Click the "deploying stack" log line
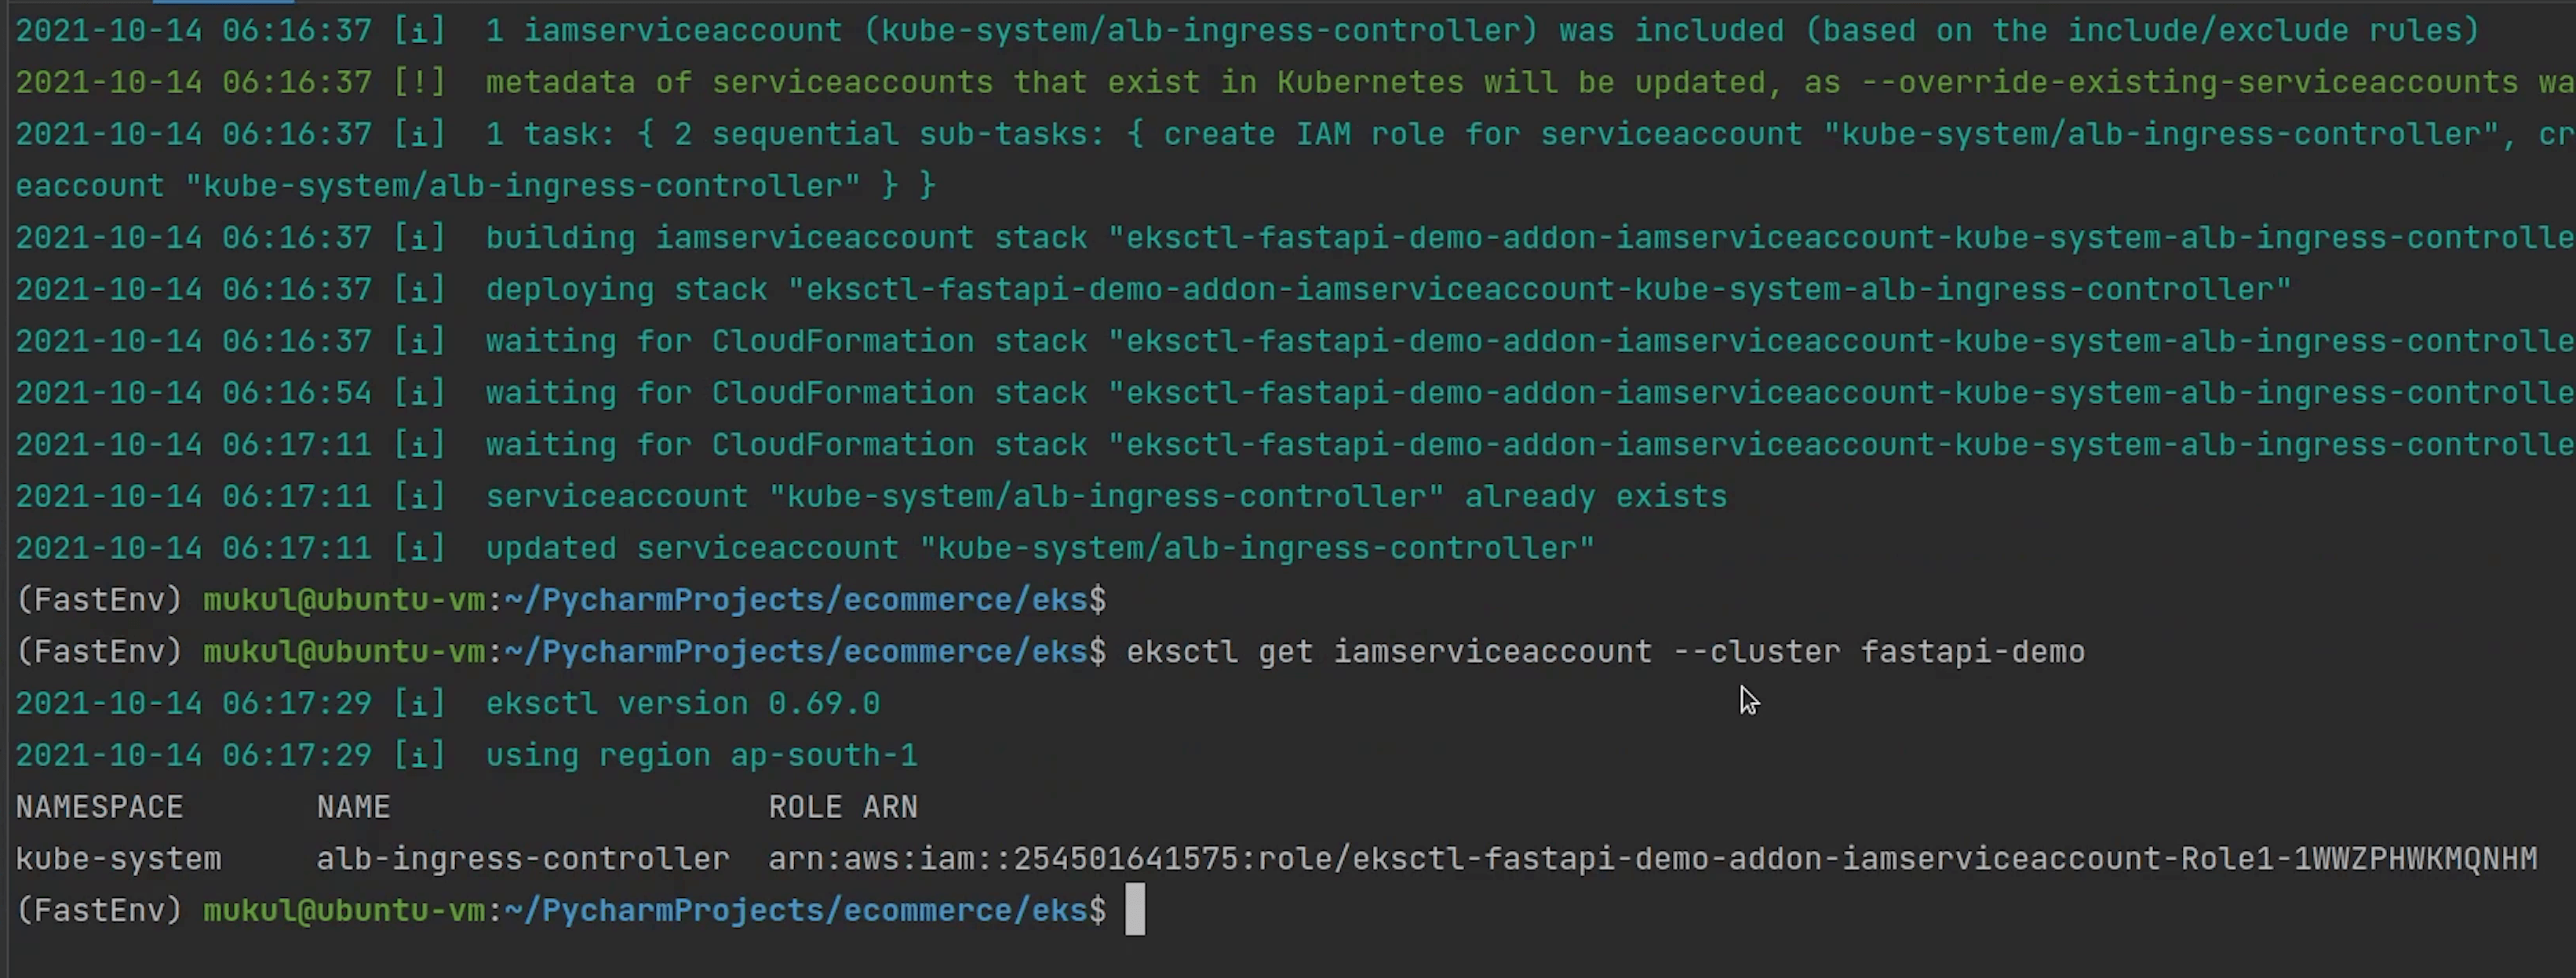2576x978 pixels. point(1387,290)
